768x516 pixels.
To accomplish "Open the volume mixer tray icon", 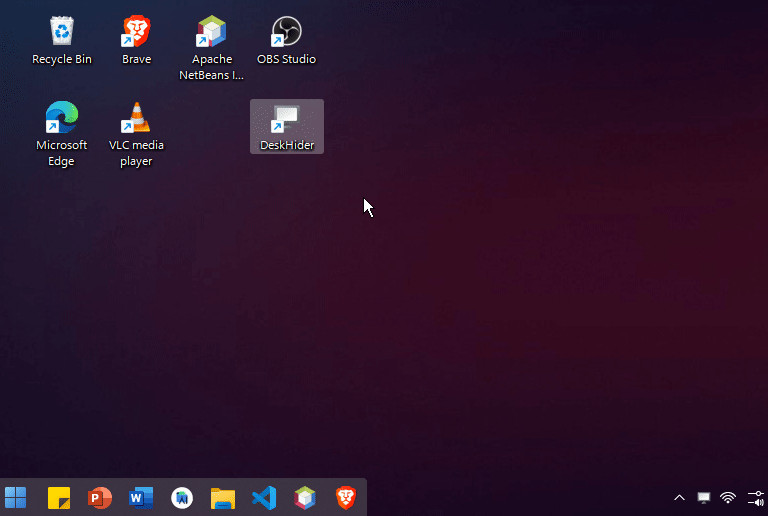I will [x=756, y=498].
